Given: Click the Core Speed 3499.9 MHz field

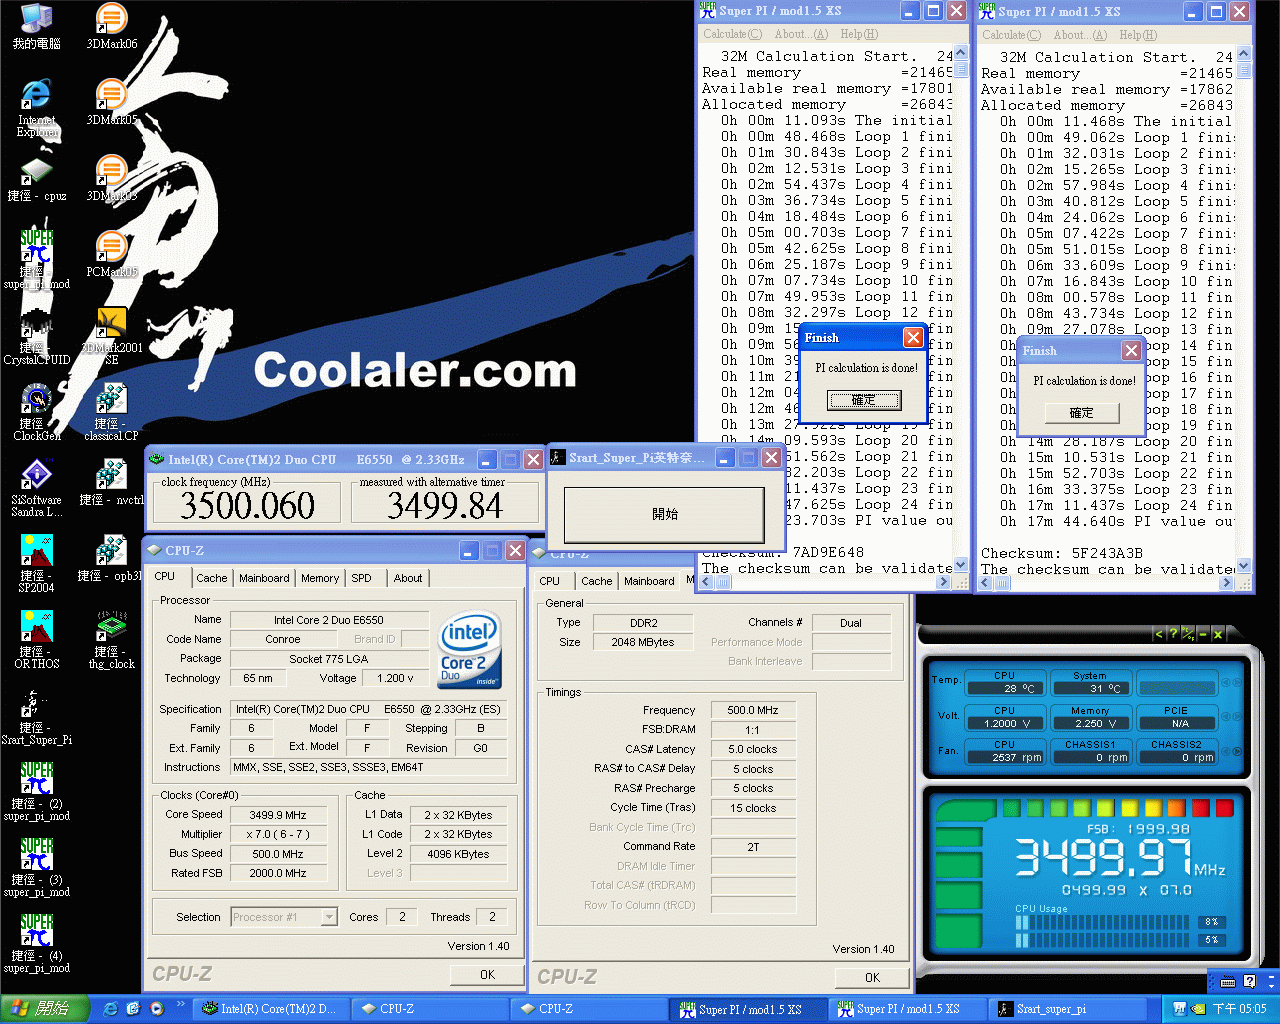Looking at the screenshot, I should 279,815.
